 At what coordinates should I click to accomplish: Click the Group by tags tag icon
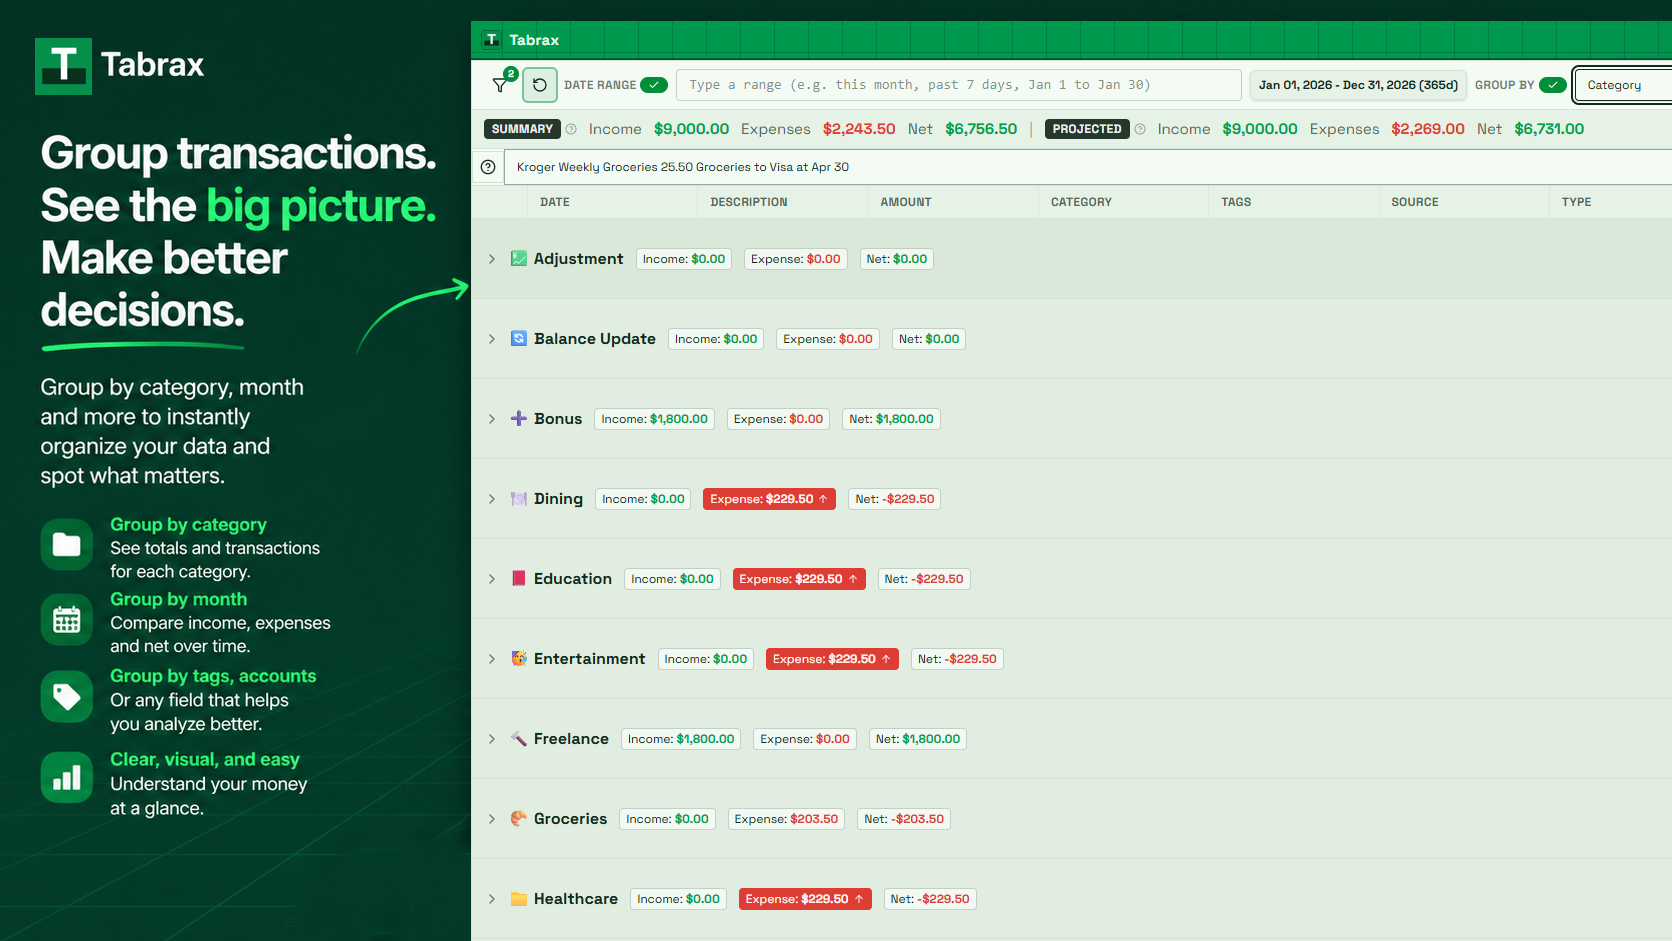pos(67,696)
